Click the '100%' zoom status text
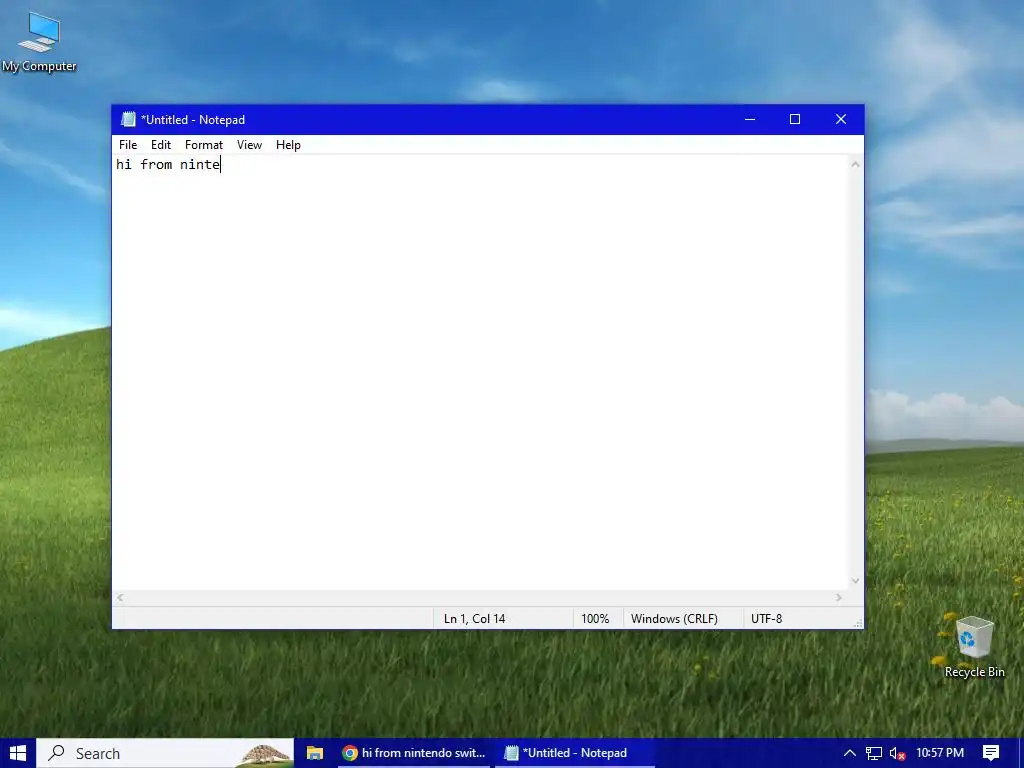 pos(595,618)
